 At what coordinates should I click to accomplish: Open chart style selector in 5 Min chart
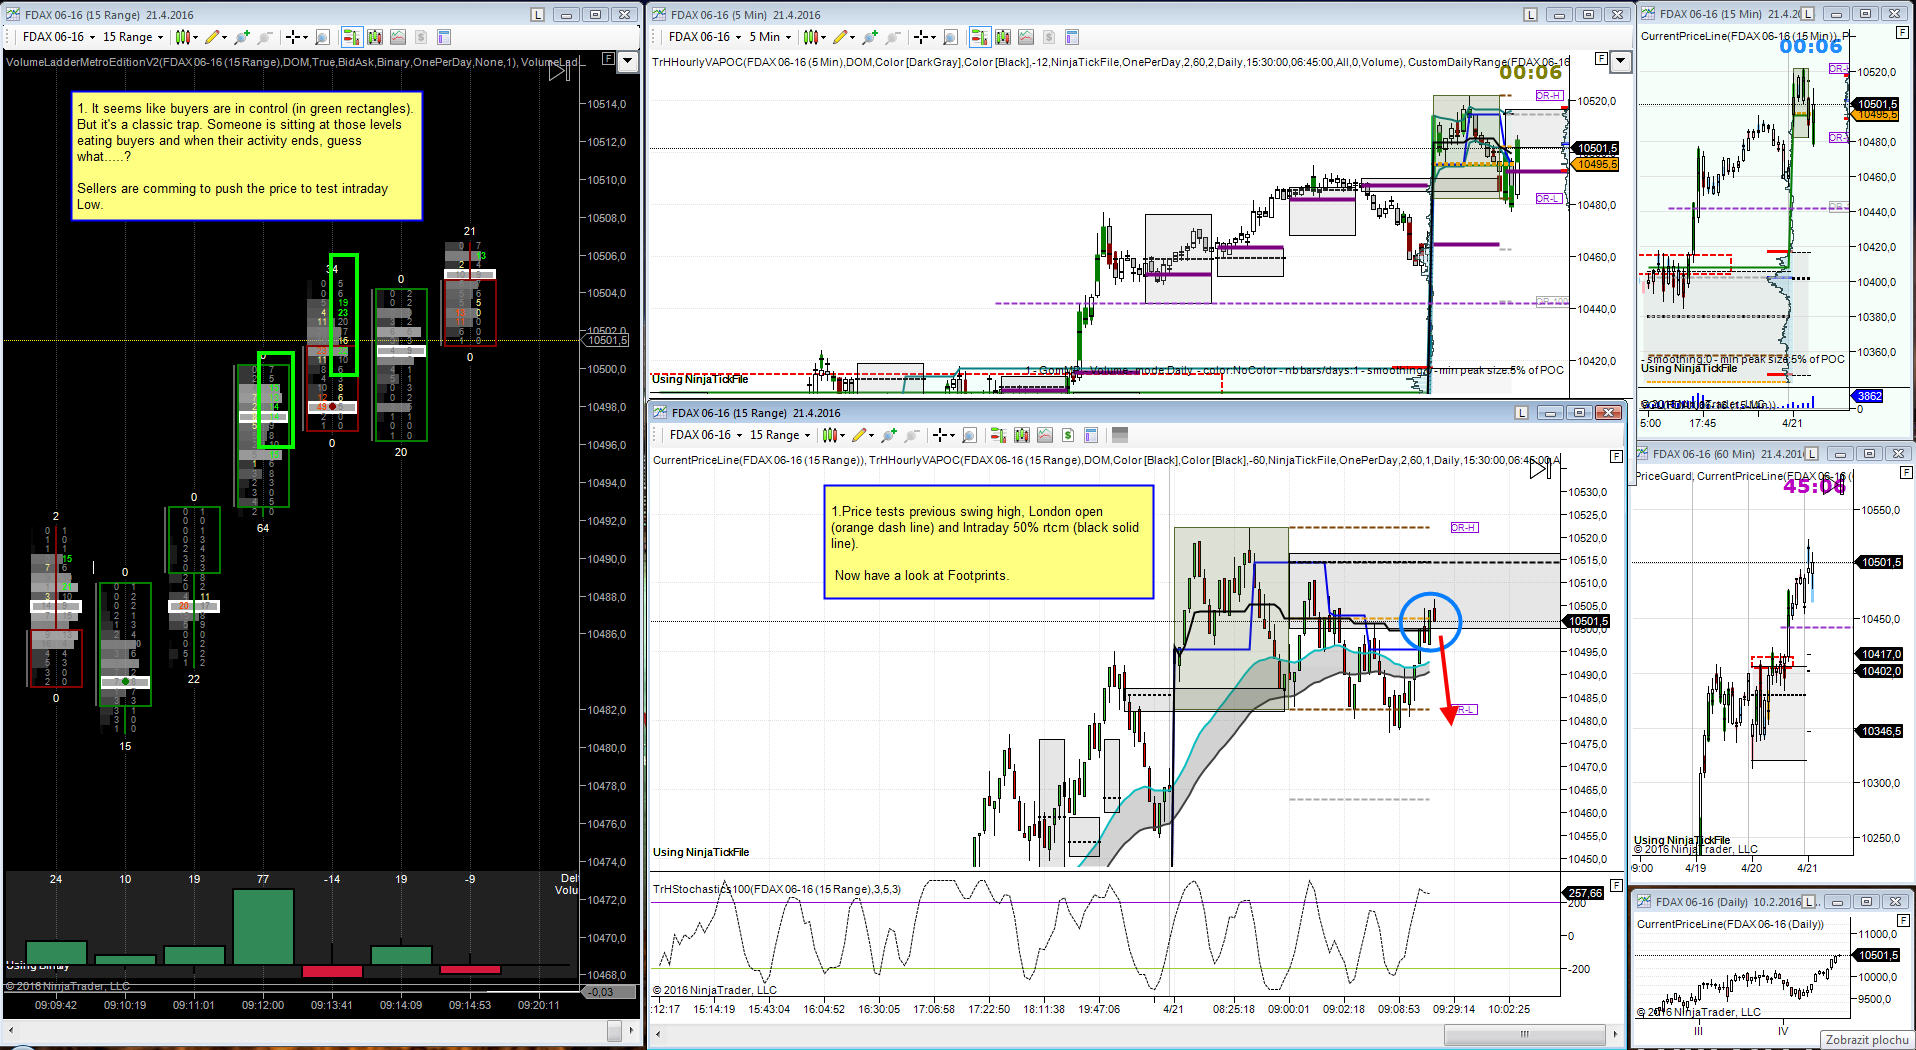(x=813, y=37)
